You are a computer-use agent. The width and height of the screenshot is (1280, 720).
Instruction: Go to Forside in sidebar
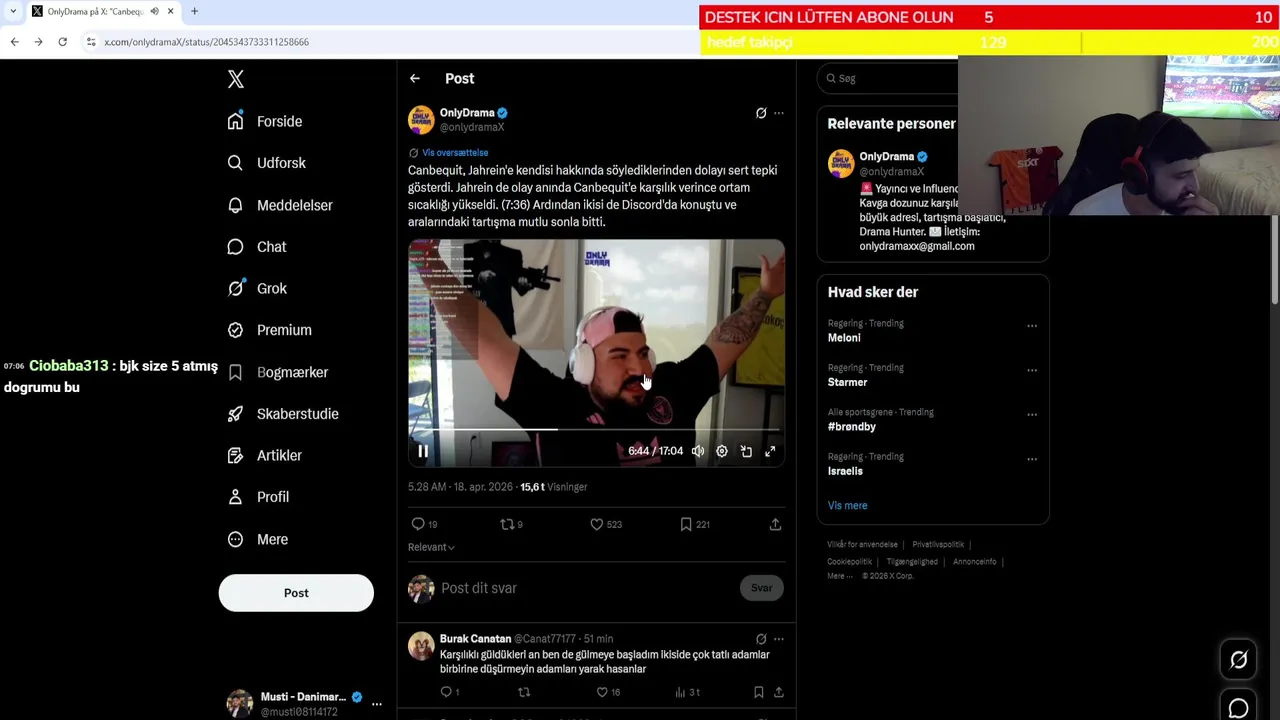265,121
